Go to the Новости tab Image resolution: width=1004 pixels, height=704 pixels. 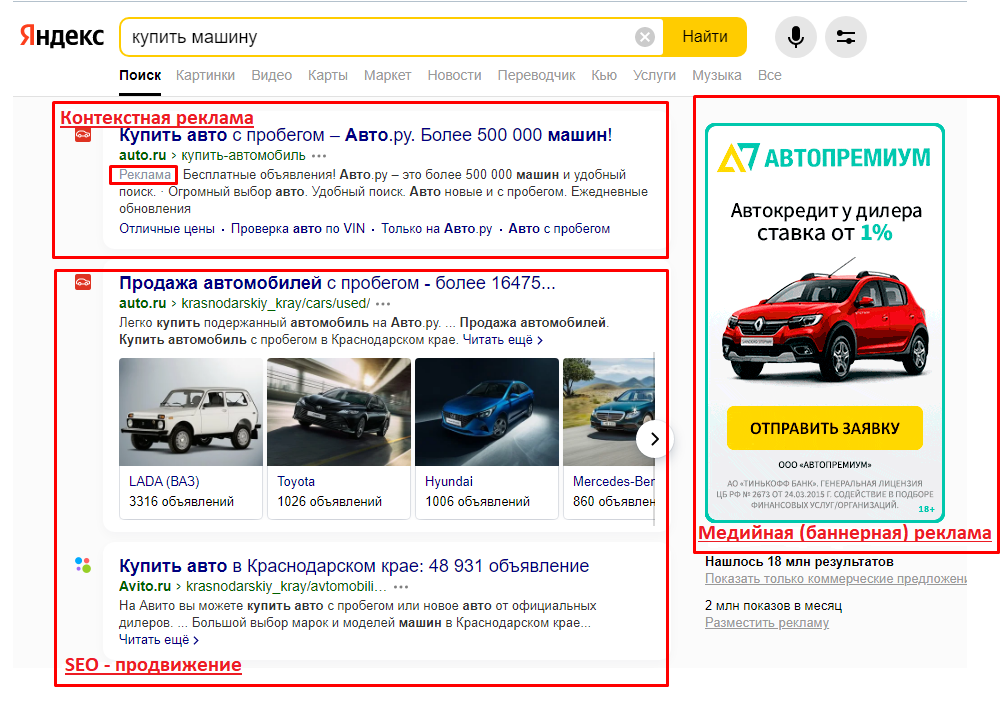click(455, 76)
